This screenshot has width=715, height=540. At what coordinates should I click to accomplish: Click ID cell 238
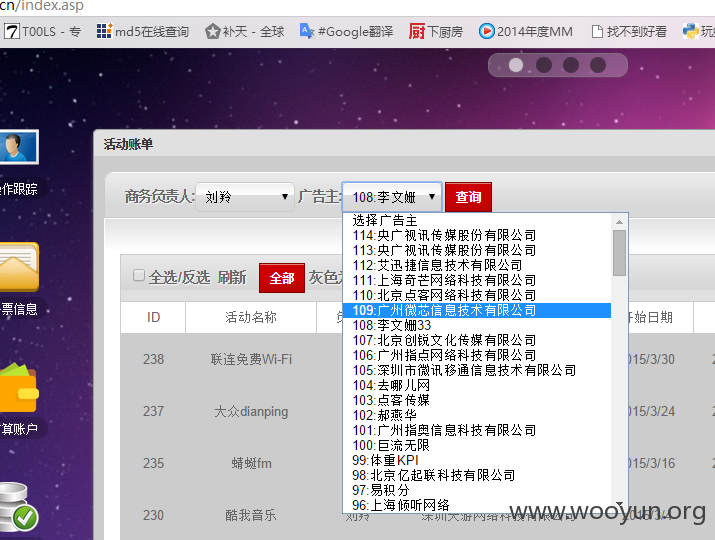pyautogui.click(x=153, y=359)
